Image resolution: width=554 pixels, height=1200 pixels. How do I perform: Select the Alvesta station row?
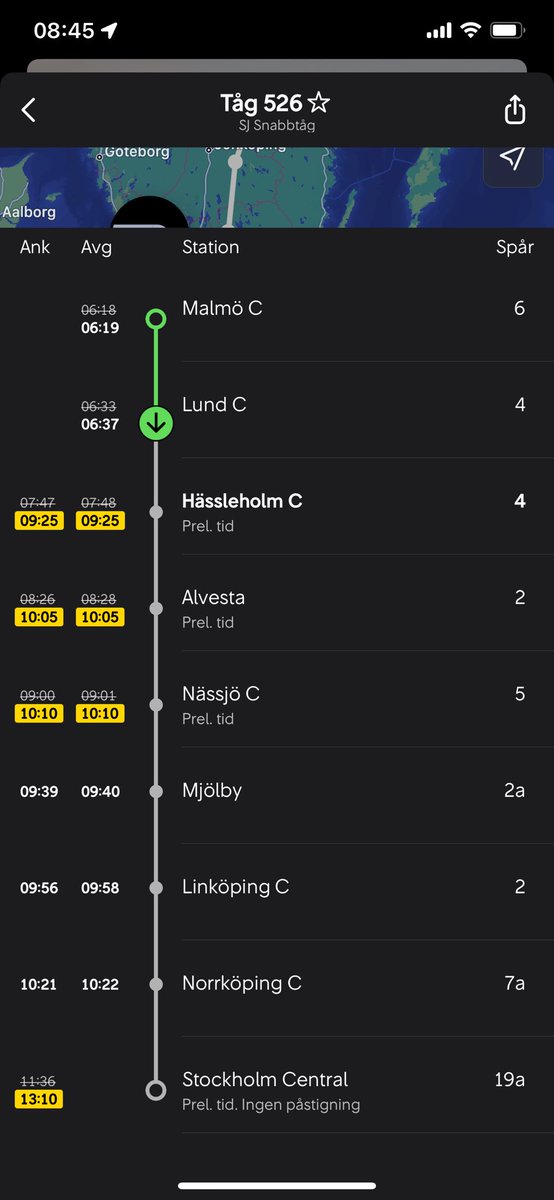tap(277, 603)
